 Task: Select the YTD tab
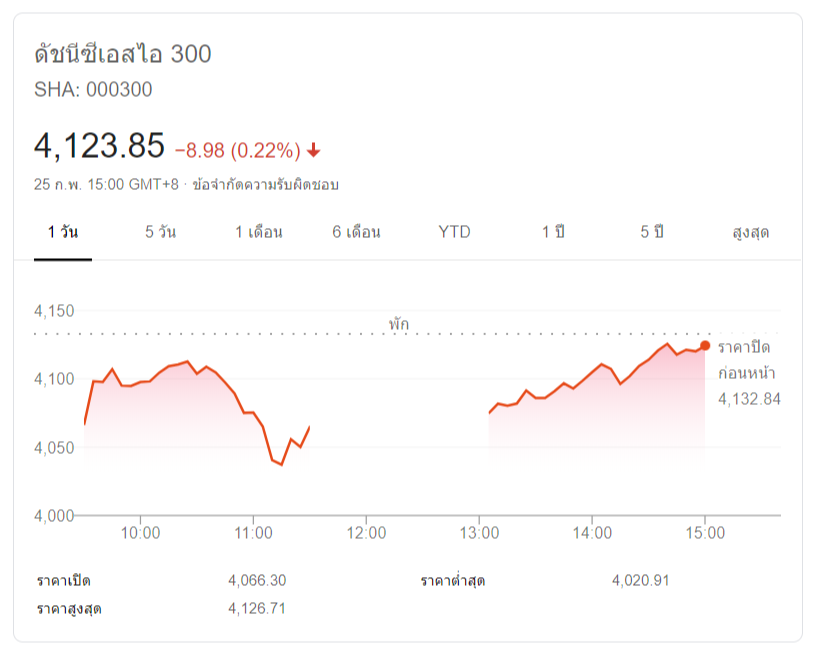(454, 232)
